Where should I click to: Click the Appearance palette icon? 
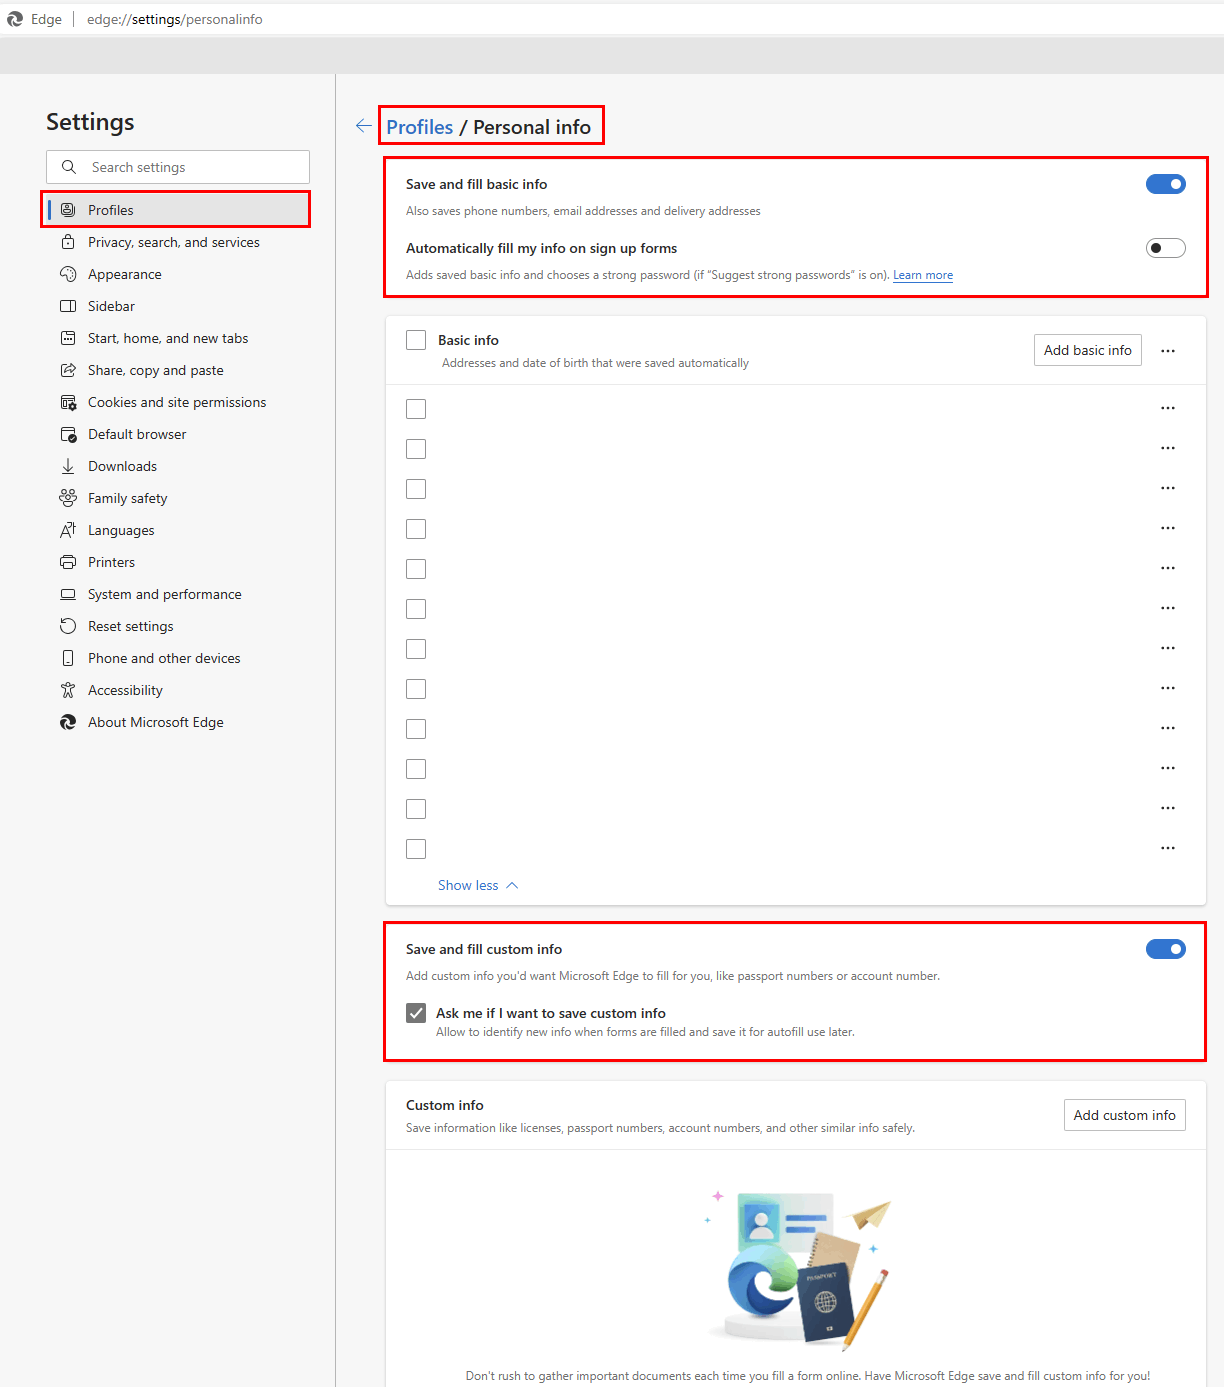[x=68, y=274]
